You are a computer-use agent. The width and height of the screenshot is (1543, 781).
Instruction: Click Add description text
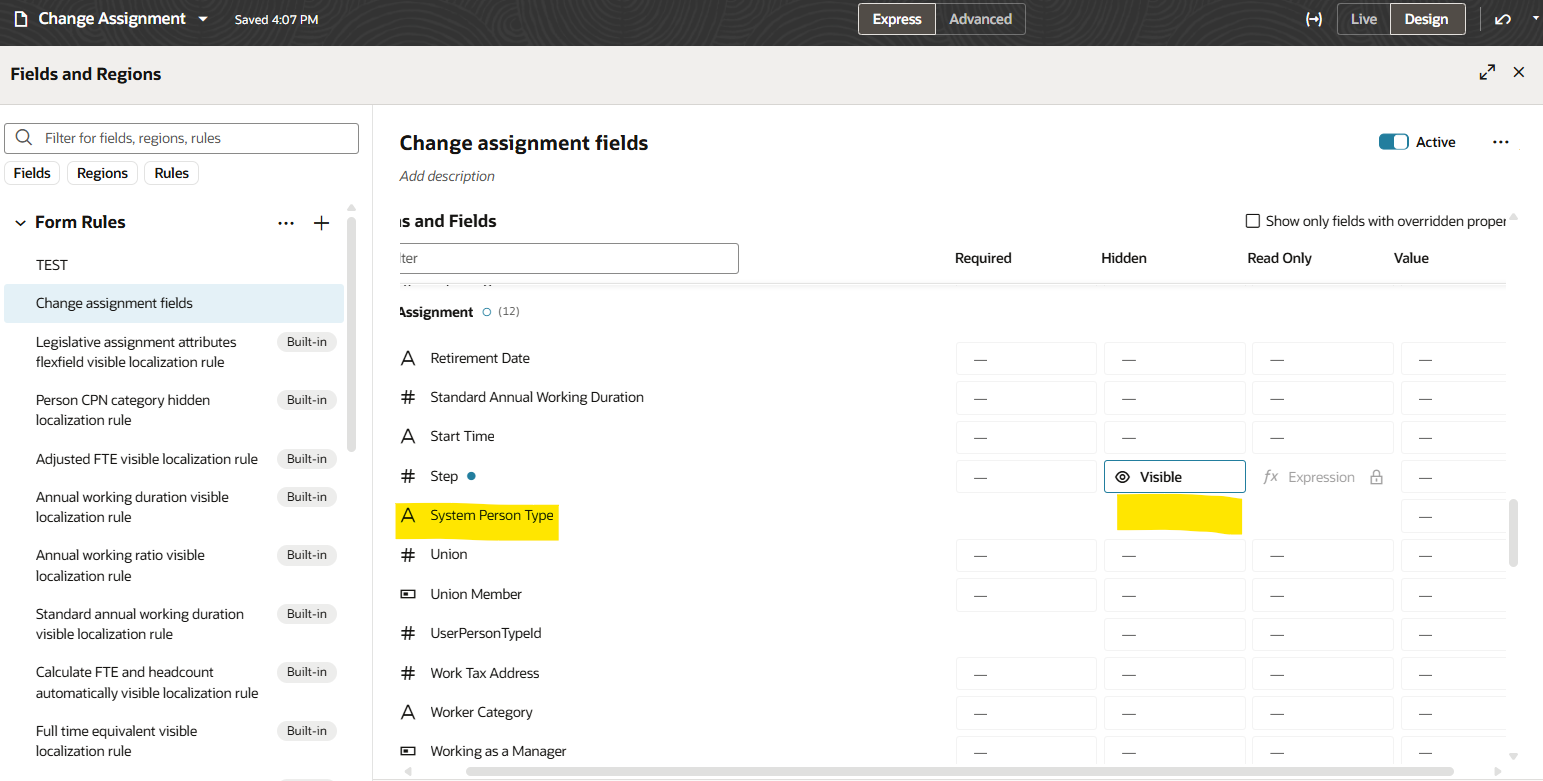tap(447, 176)
